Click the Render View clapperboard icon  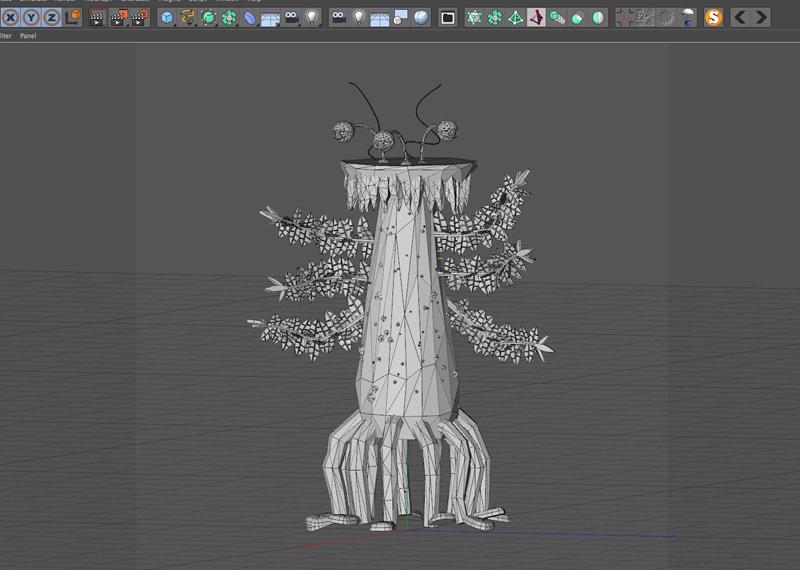tap(97, 18)
